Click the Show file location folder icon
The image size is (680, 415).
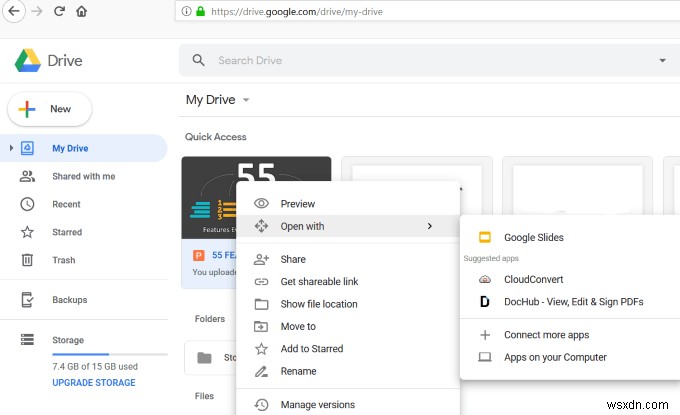261,304
